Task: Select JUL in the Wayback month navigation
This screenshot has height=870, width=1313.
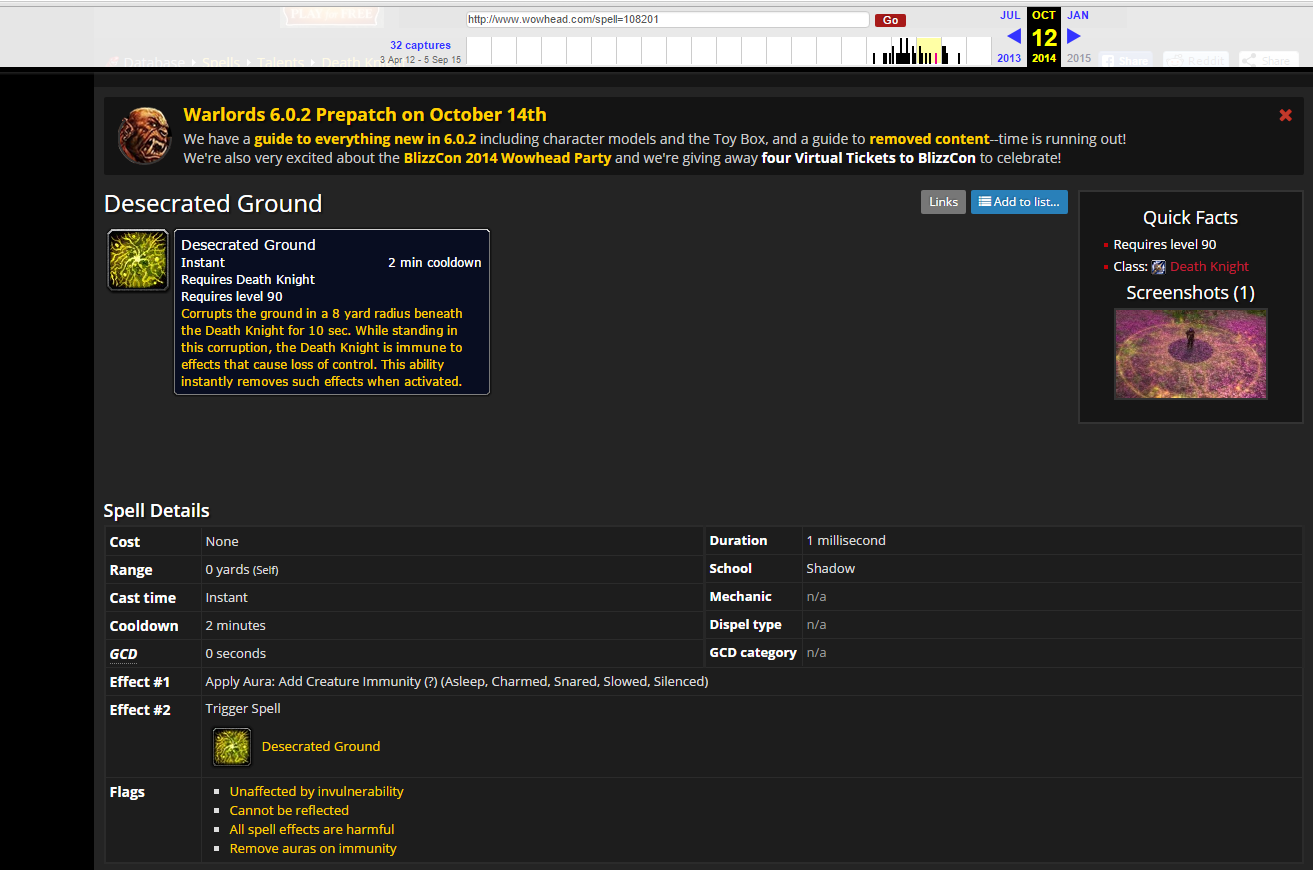Action: [1010, 15]
